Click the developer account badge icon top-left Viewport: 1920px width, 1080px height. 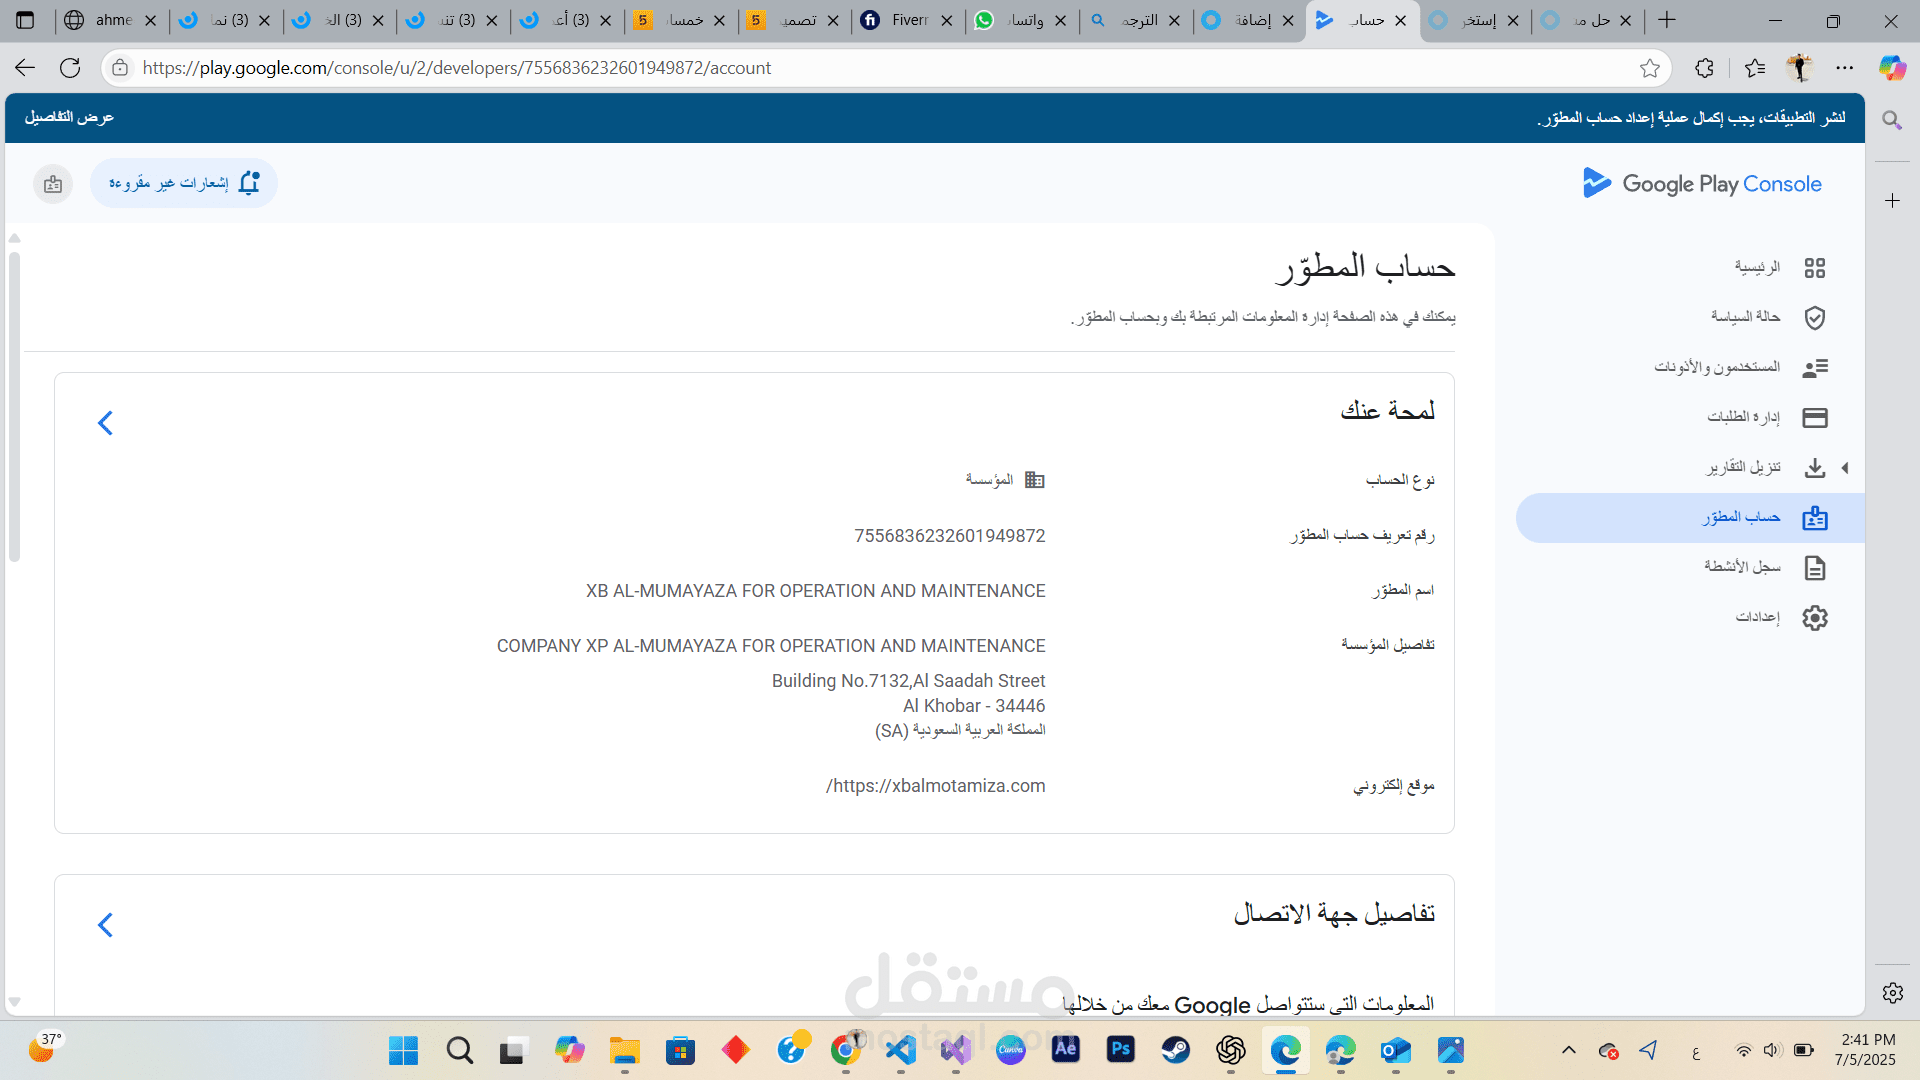[x=53, y=184]
